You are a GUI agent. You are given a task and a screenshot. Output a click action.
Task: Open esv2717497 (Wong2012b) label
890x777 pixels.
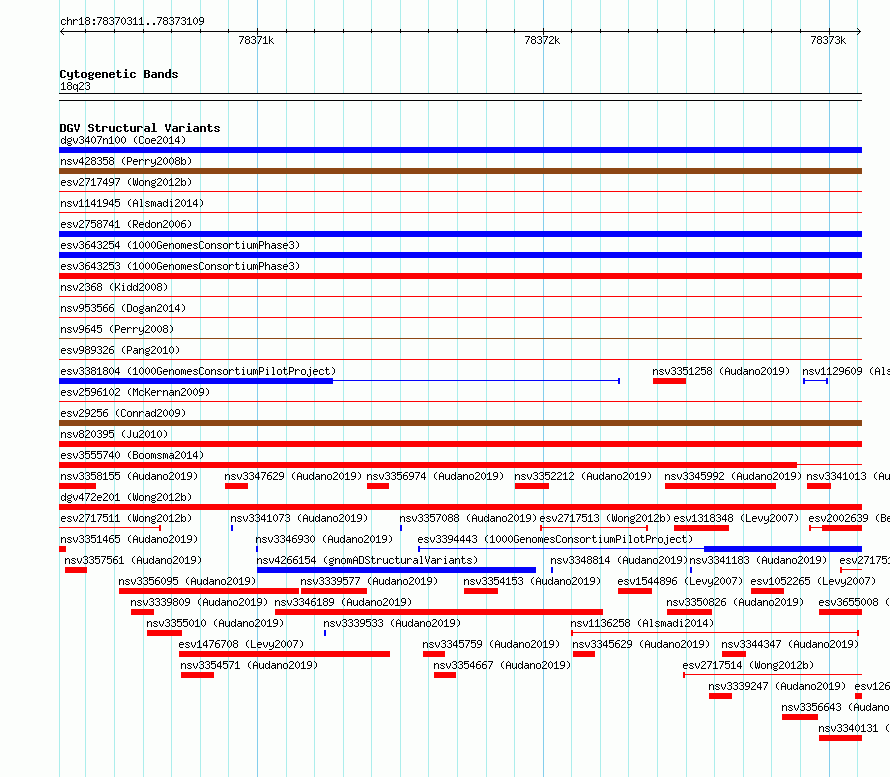[x=126, y=182]
